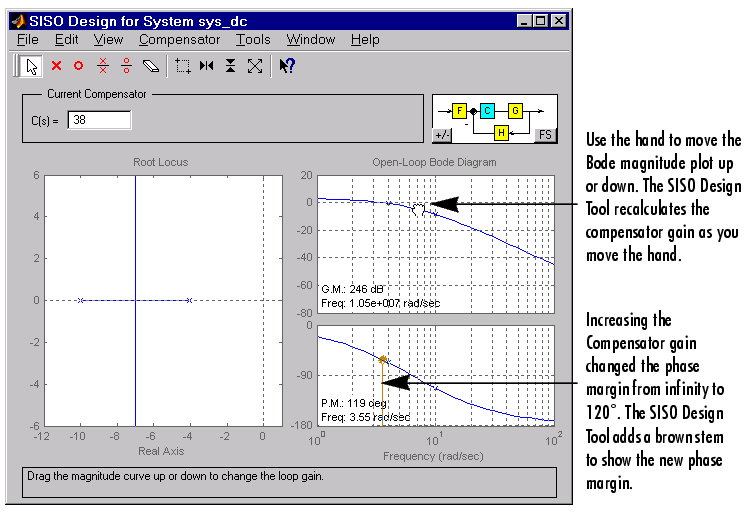Click the P.M.: 119 deg text
This screenshot has width=752, height=515.
point(354,403)
